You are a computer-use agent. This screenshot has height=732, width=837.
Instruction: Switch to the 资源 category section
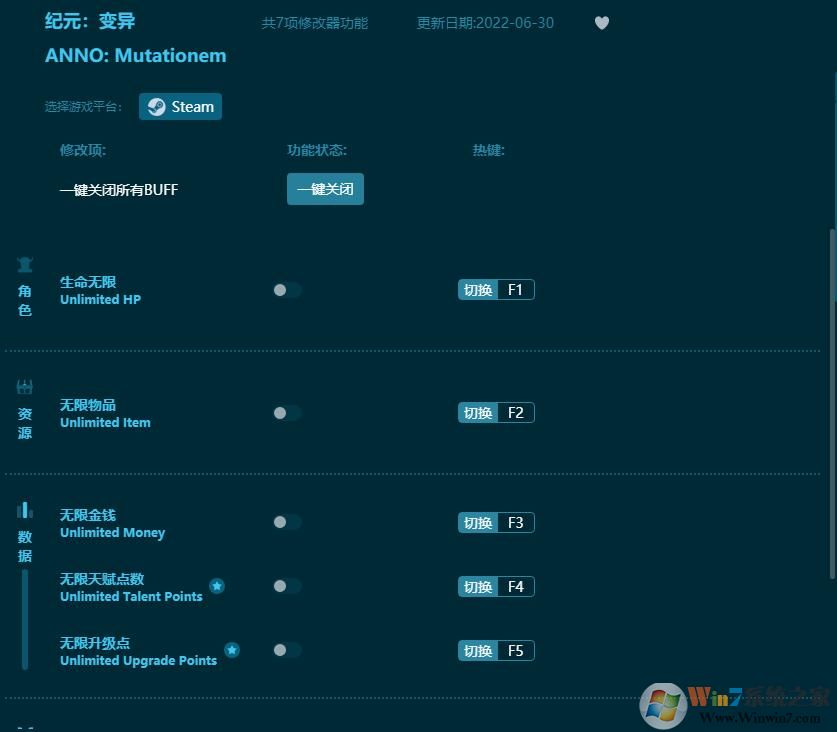24,422
